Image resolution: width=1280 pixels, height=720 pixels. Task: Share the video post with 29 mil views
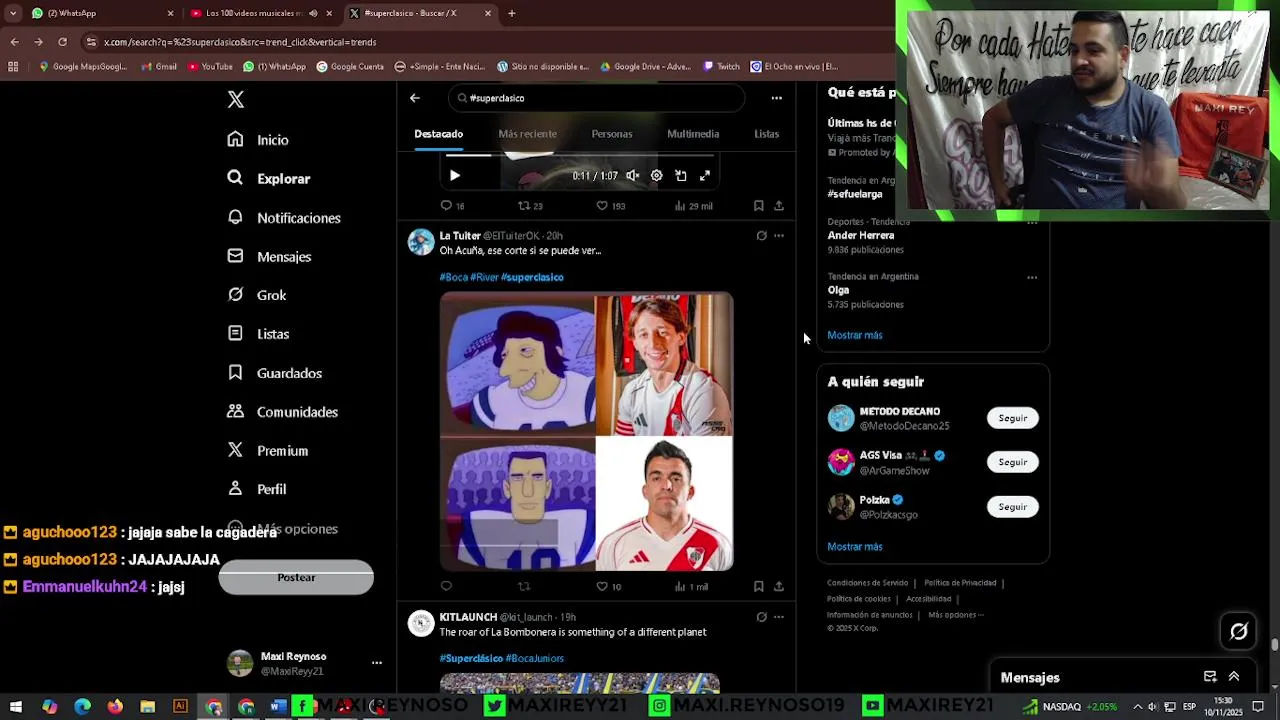point(779,206)
